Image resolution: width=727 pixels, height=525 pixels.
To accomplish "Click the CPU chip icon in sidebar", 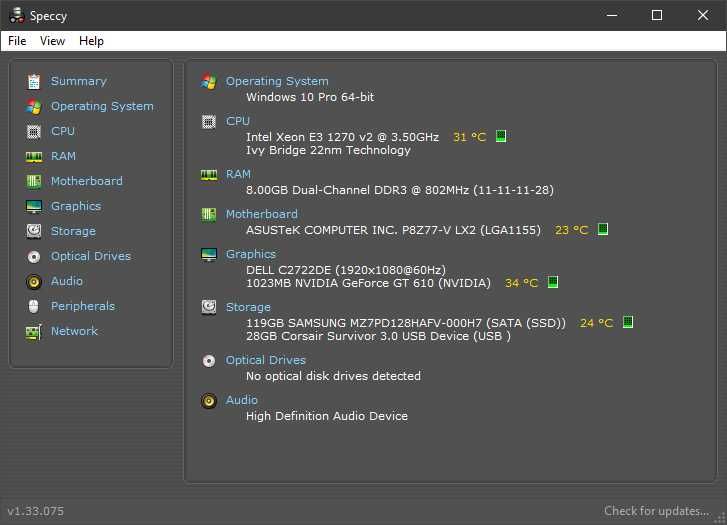I will (x=34, y=132).
